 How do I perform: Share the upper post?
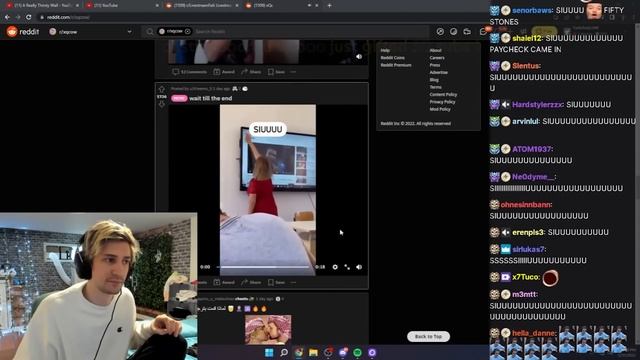click(x=251, y=72)
